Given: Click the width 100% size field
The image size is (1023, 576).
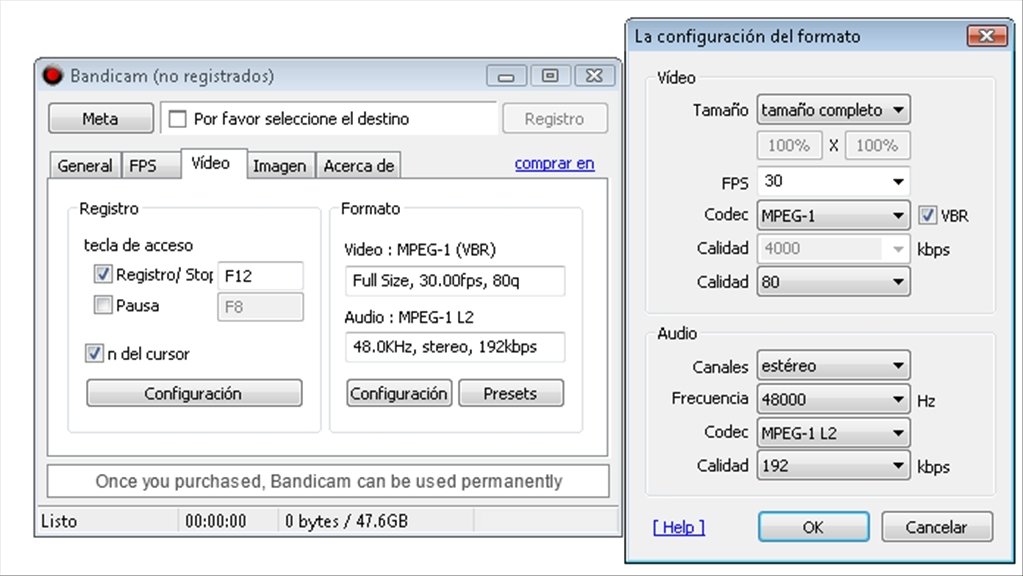Looking at the screenshot, I should (x=789, y=145).
